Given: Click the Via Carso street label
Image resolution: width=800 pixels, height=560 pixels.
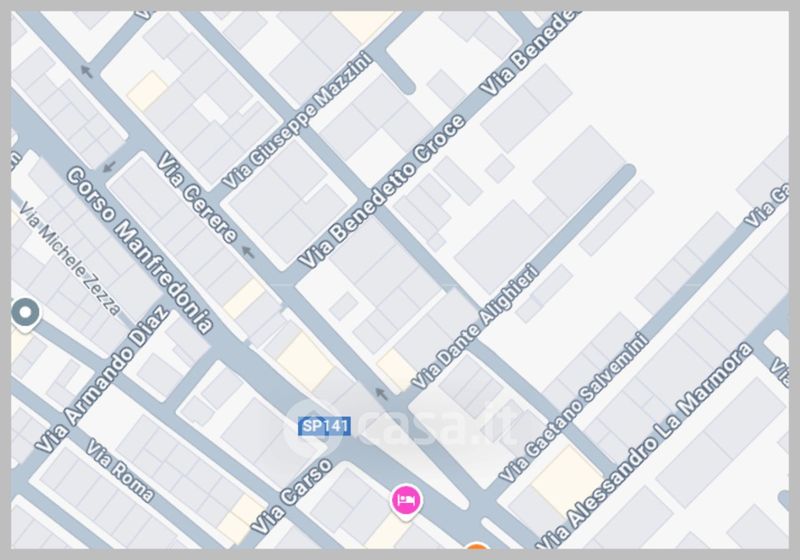Looking at the screenshot, I should (x=292, y=496).
